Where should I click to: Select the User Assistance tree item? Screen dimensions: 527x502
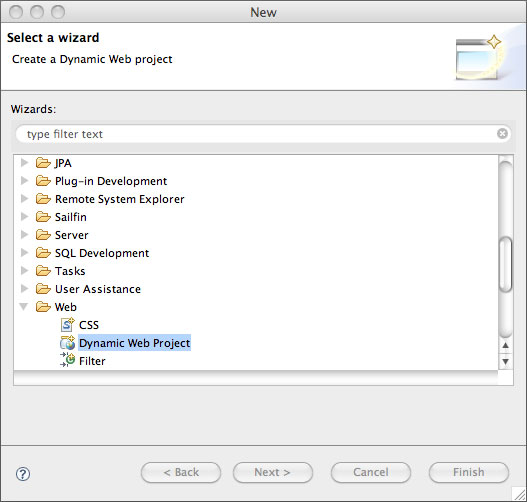point(98,289)
